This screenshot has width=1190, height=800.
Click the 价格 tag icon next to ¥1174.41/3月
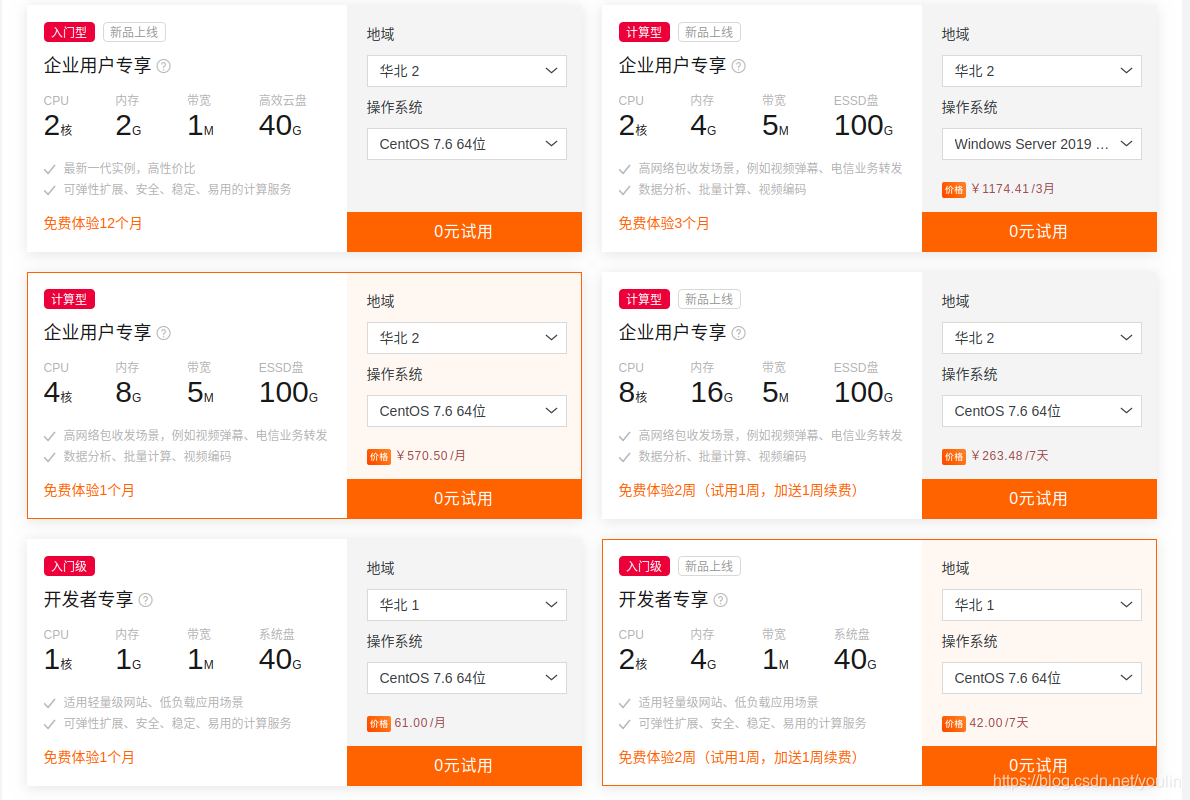click(x=954, y=190)
